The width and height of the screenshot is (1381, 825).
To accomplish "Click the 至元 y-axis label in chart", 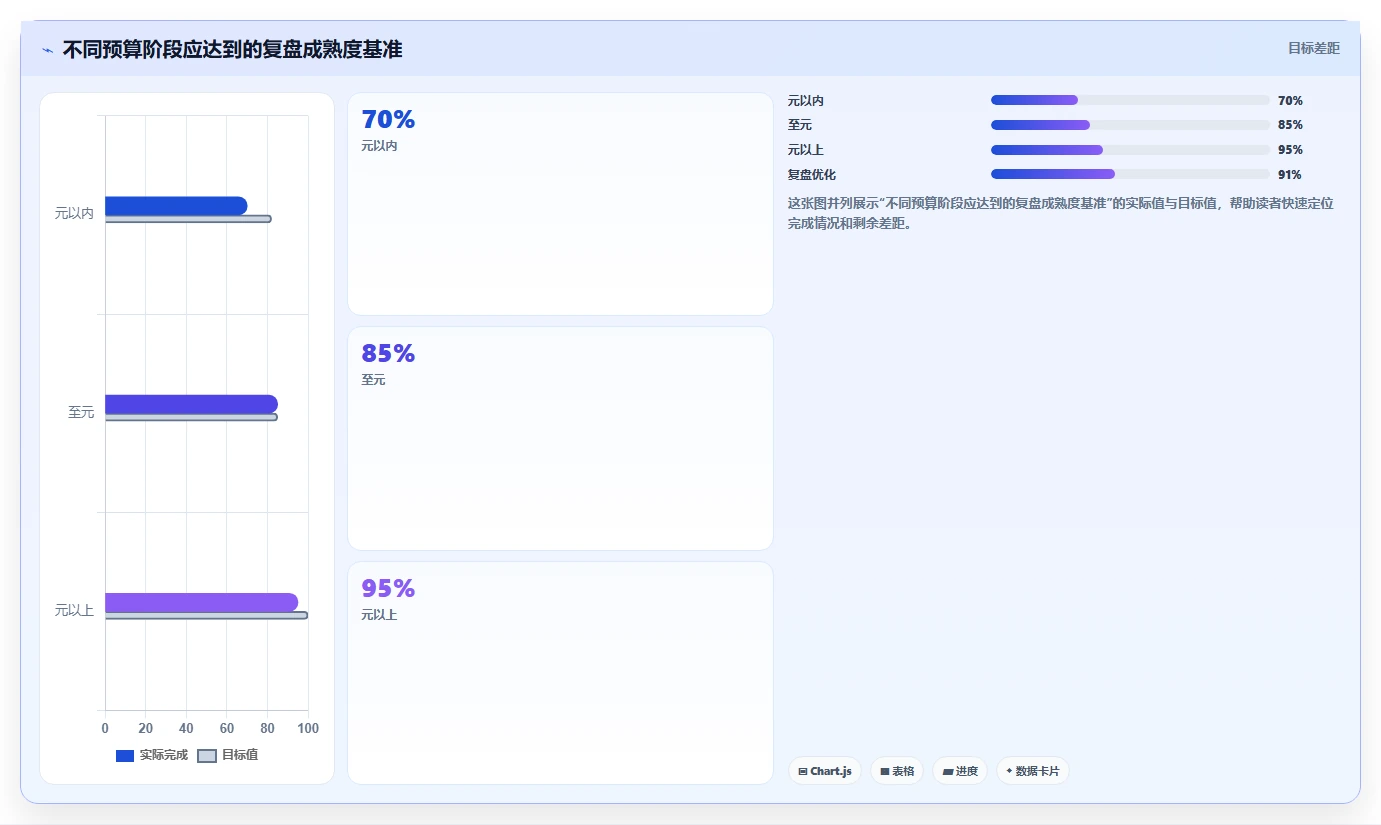I will point(81,412).
